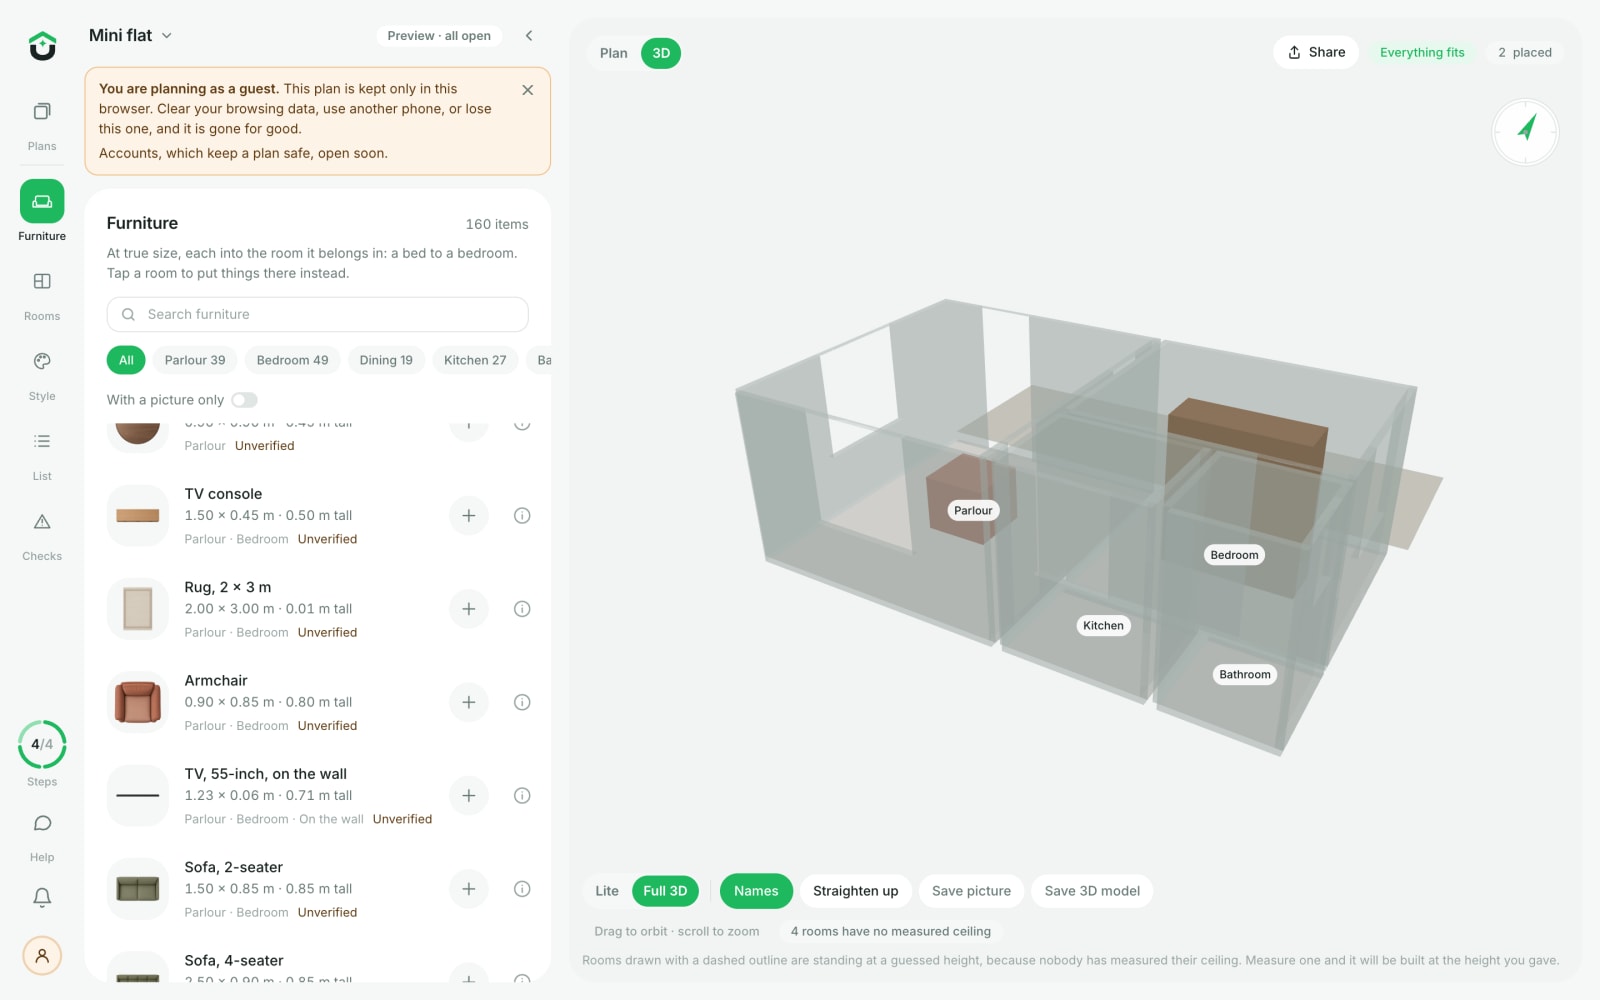Open the notifications bell

[42, 897]
